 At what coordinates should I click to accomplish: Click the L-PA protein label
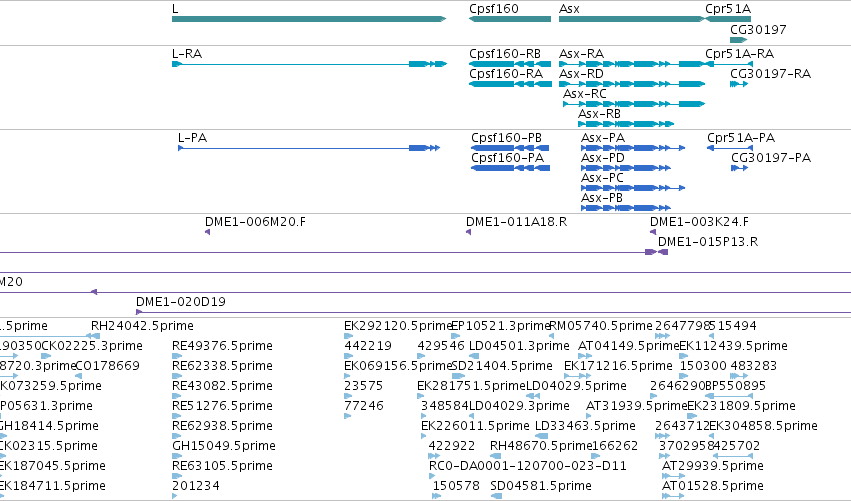(x=192, y=138)
